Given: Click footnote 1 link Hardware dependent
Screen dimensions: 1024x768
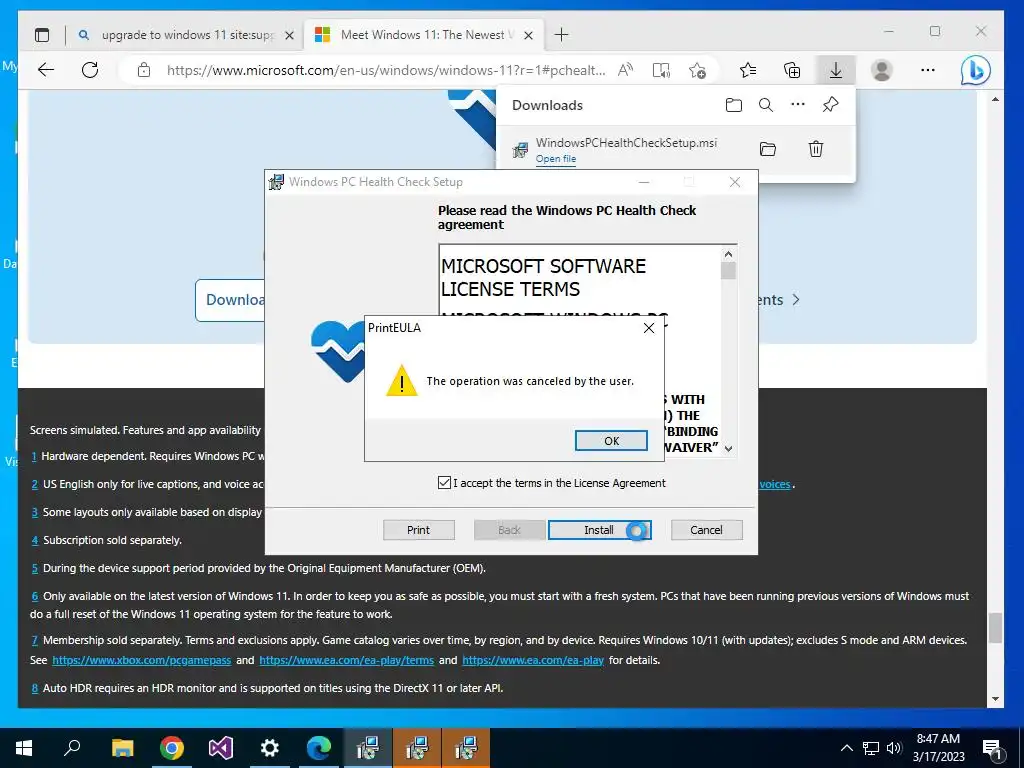Looking at the screenshot, I should (34, 456).
